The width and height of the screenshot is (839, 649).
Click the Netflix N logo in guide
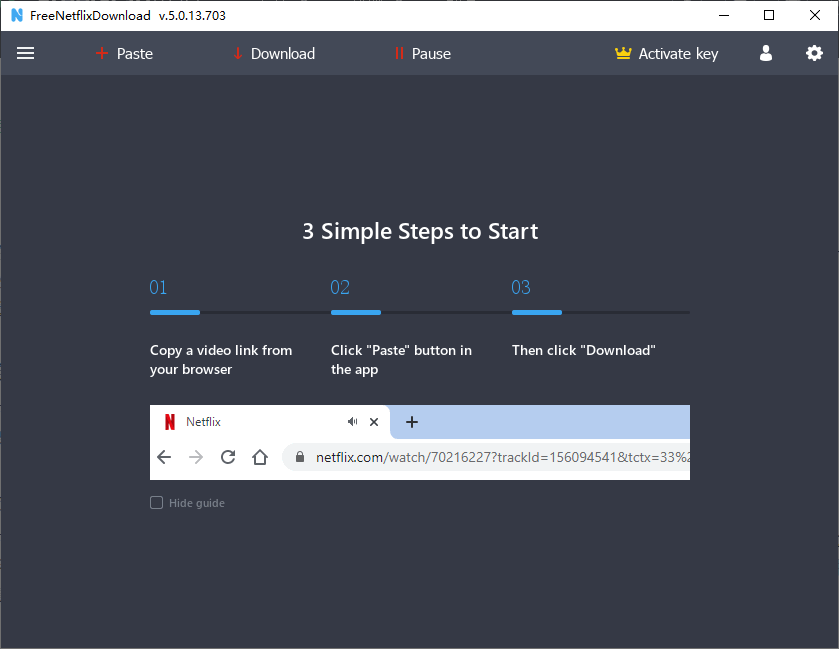point(170,422)
